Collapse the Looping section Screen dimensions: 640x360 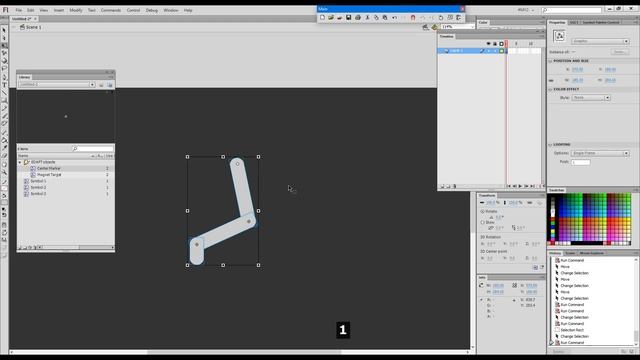550,144
